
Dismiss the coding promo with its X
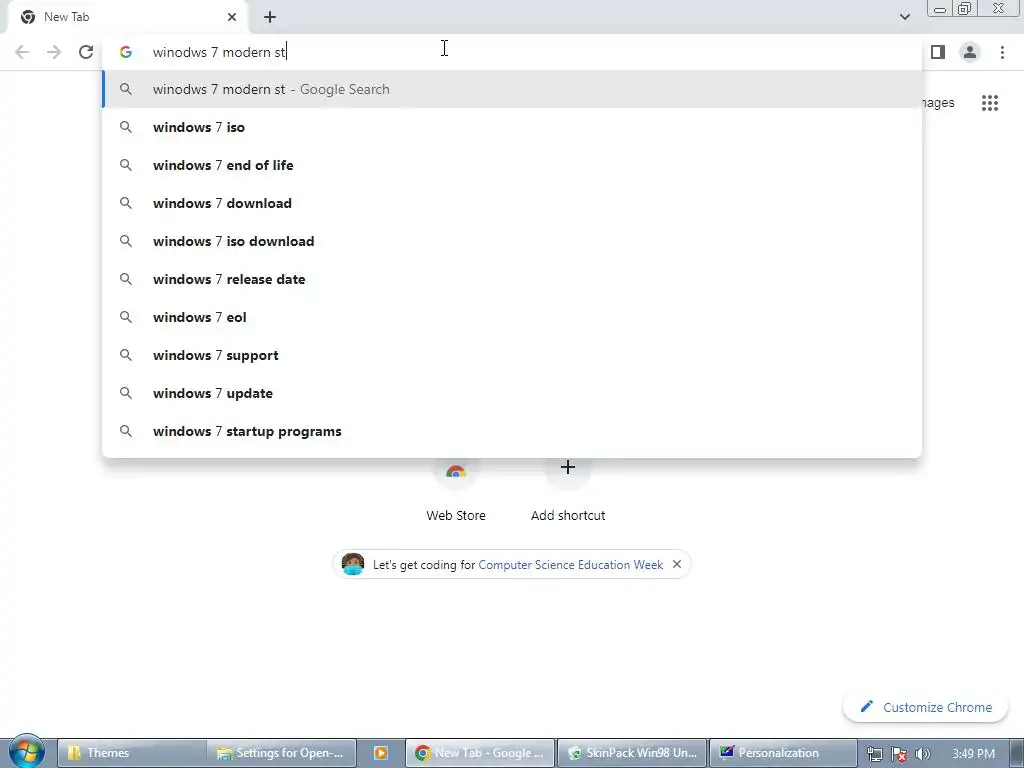677,564
